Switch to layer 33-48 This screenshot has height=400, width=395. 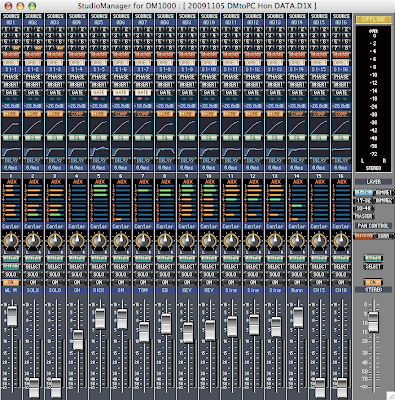[364, 208]
